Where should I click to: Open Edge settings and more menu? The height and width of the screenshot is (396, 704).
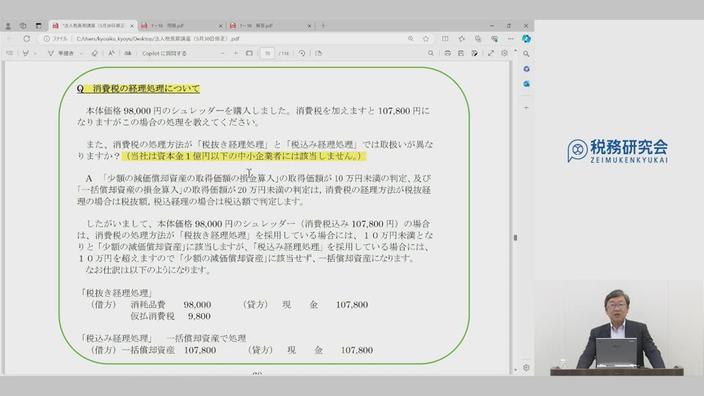point(510,39)
